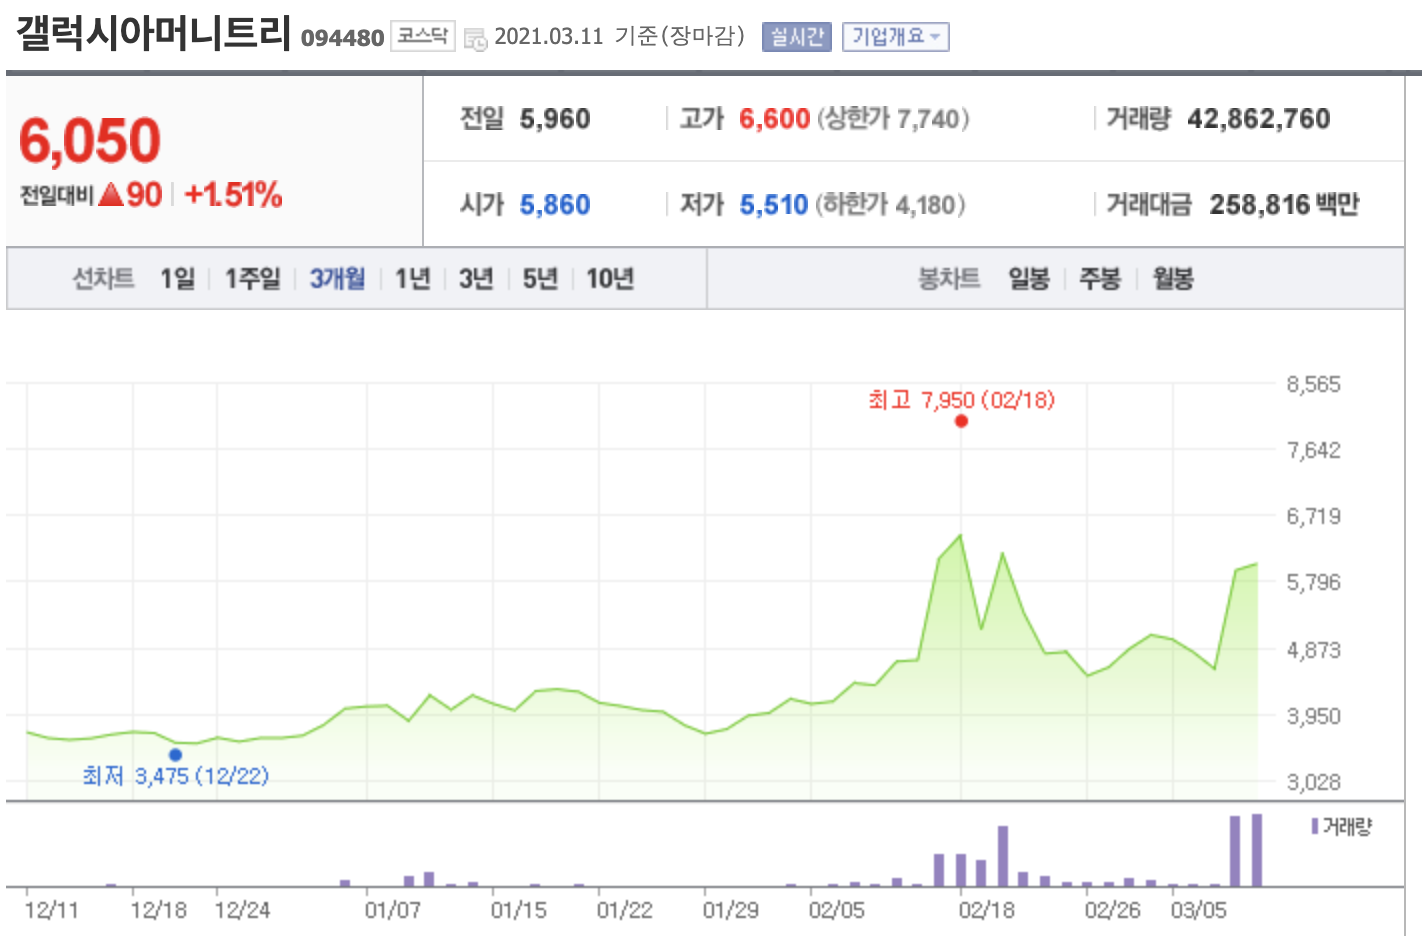
Task: Click the 전일 value 5,960
Action: [555, 119]
